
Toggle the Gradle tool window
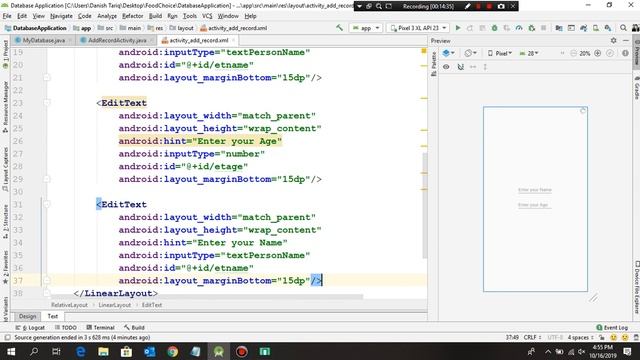pyautogui.click(x=636, y=88)
